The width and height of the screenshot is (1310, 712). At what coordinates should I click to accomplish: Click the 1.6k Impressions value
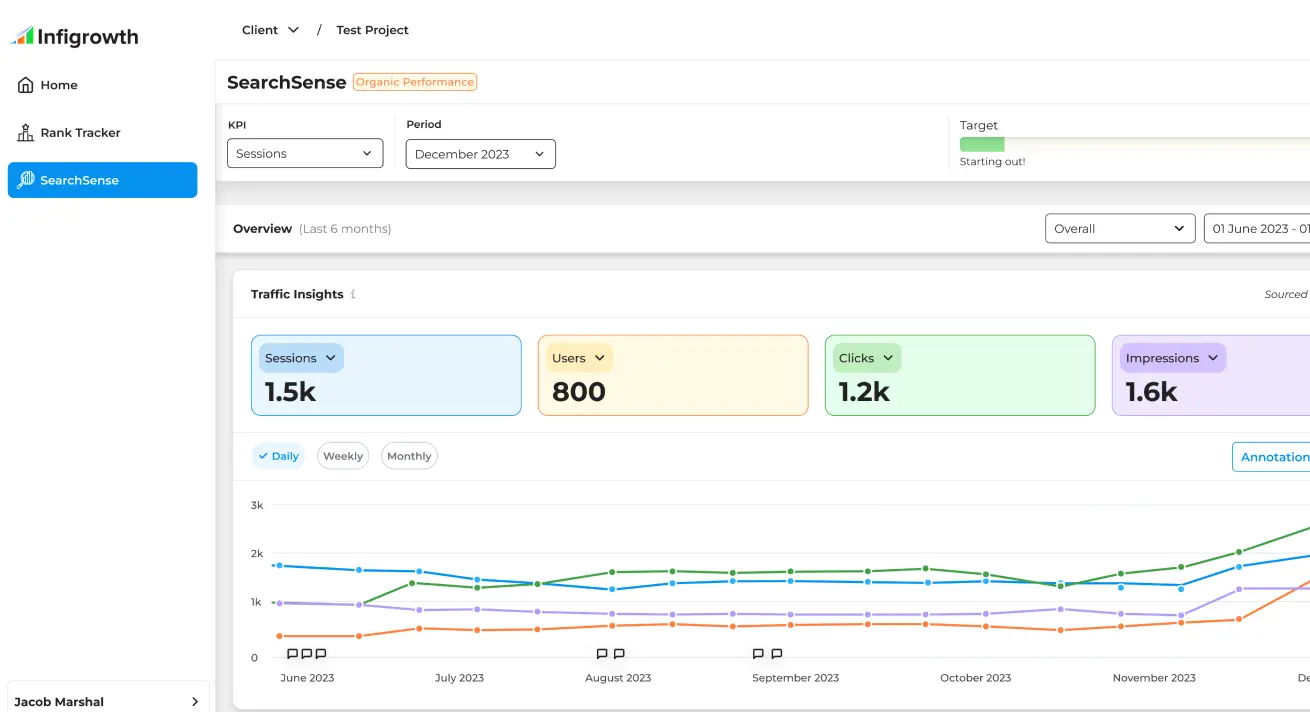pyautogui.click(x=1152, y=392)
